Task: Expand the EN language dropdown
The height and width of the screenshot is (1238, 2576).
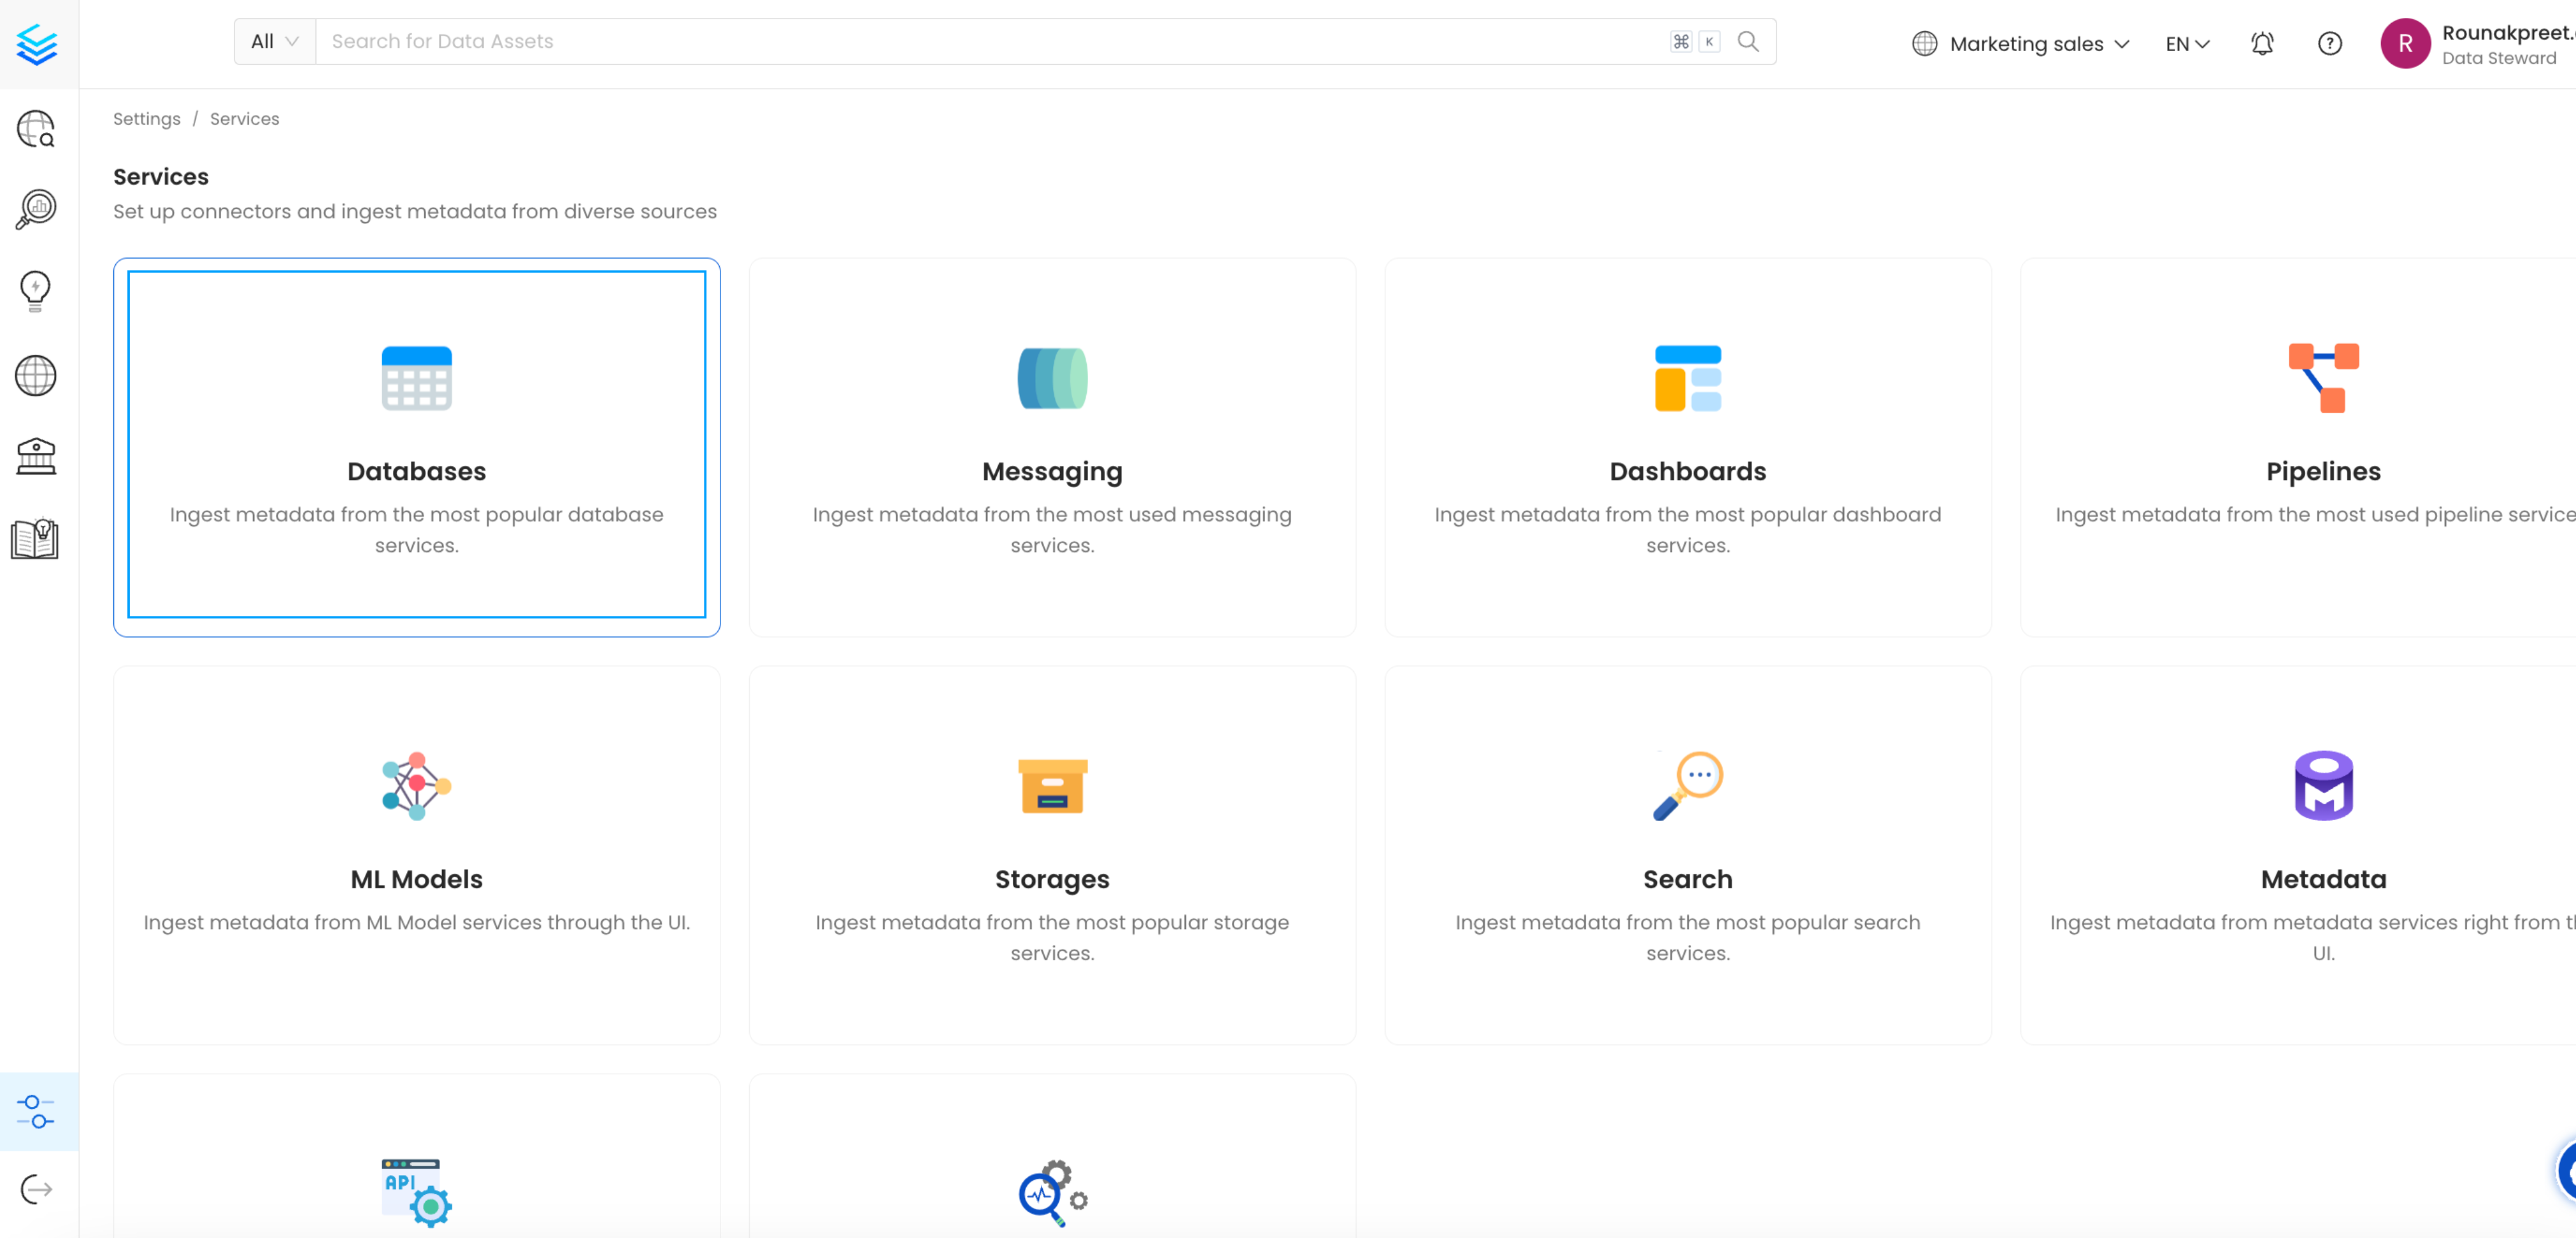Action: pos(2186,43)
